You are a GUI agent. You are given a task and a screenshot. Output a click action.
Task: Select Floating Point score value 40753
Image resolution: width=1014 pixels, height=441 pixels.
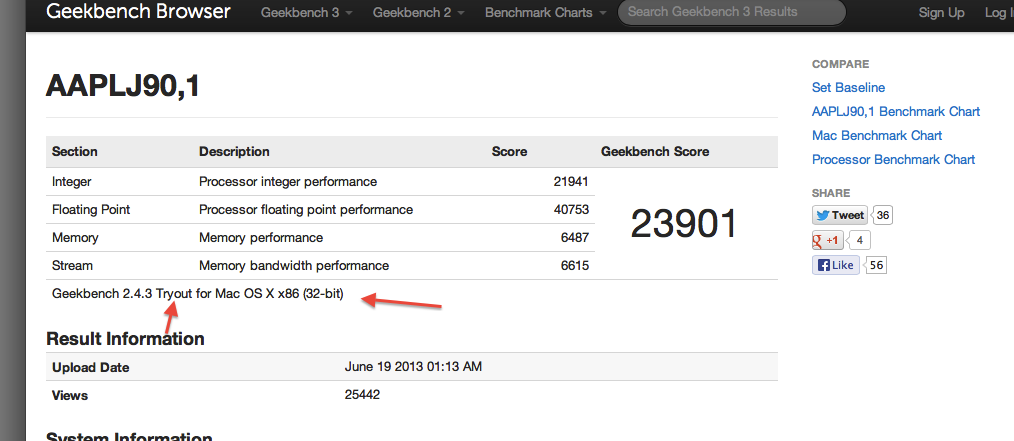(x=571, y=210)
